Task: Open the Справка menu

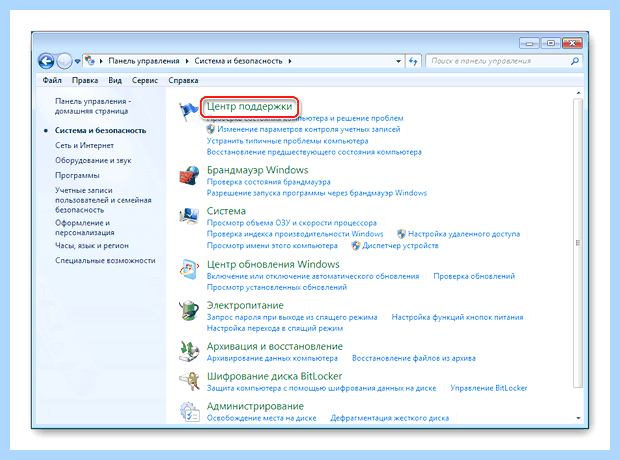Action: tap(183, 80)
